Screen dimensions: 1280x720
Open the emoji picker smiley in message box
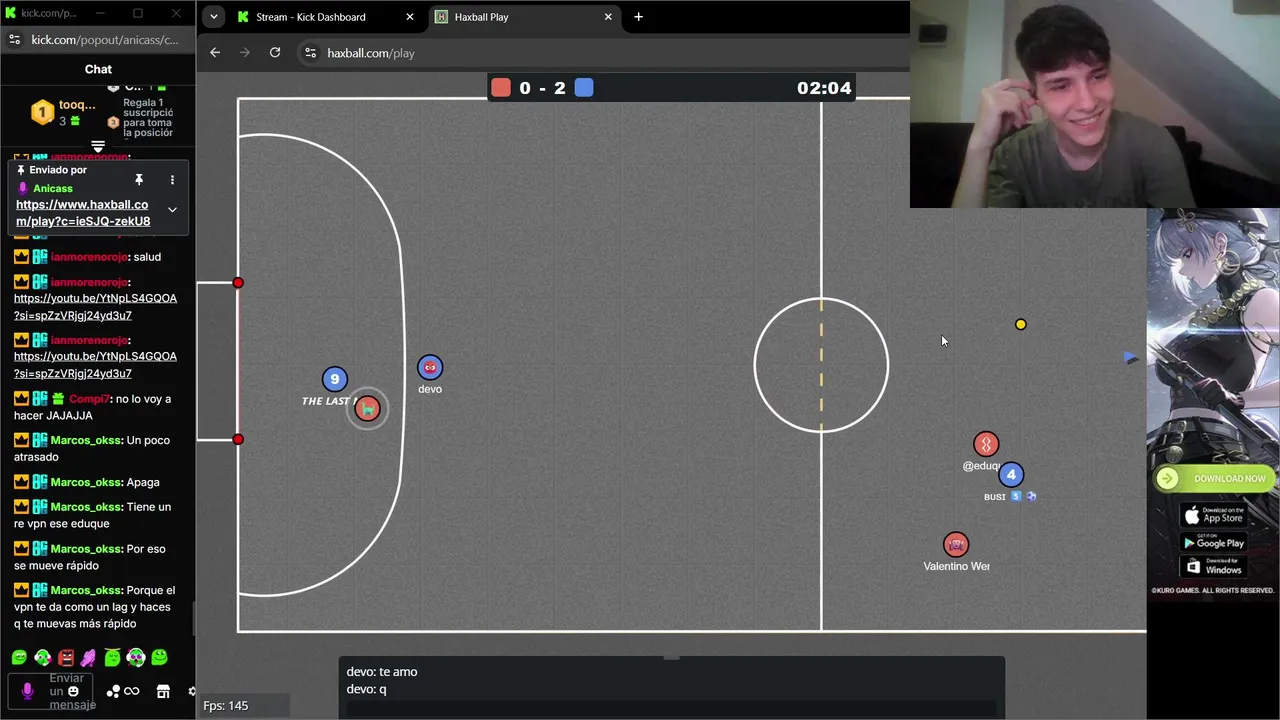coord(73,691)
